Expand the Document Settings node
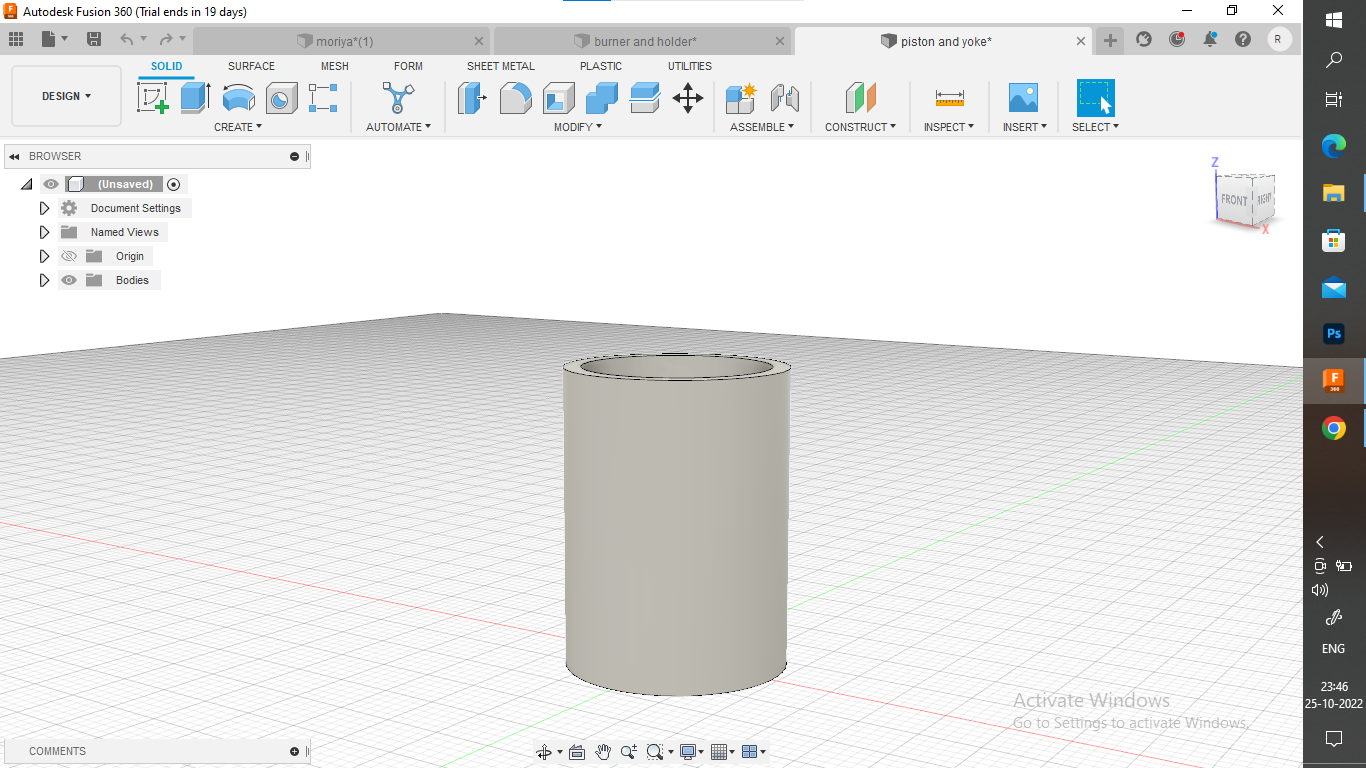1366x768 pixels. 44,209
